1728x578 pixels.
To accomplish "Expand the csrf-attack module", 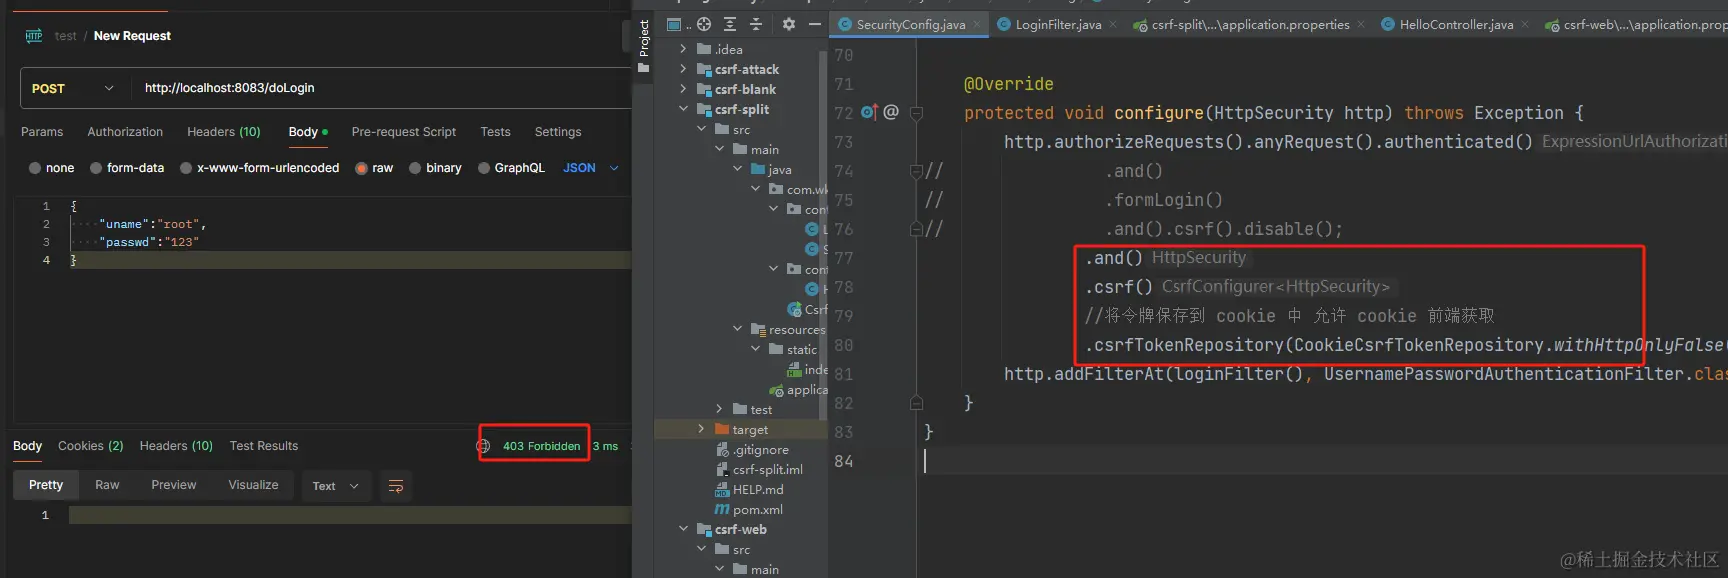I will pyautogui.click(x=683, y=69).
